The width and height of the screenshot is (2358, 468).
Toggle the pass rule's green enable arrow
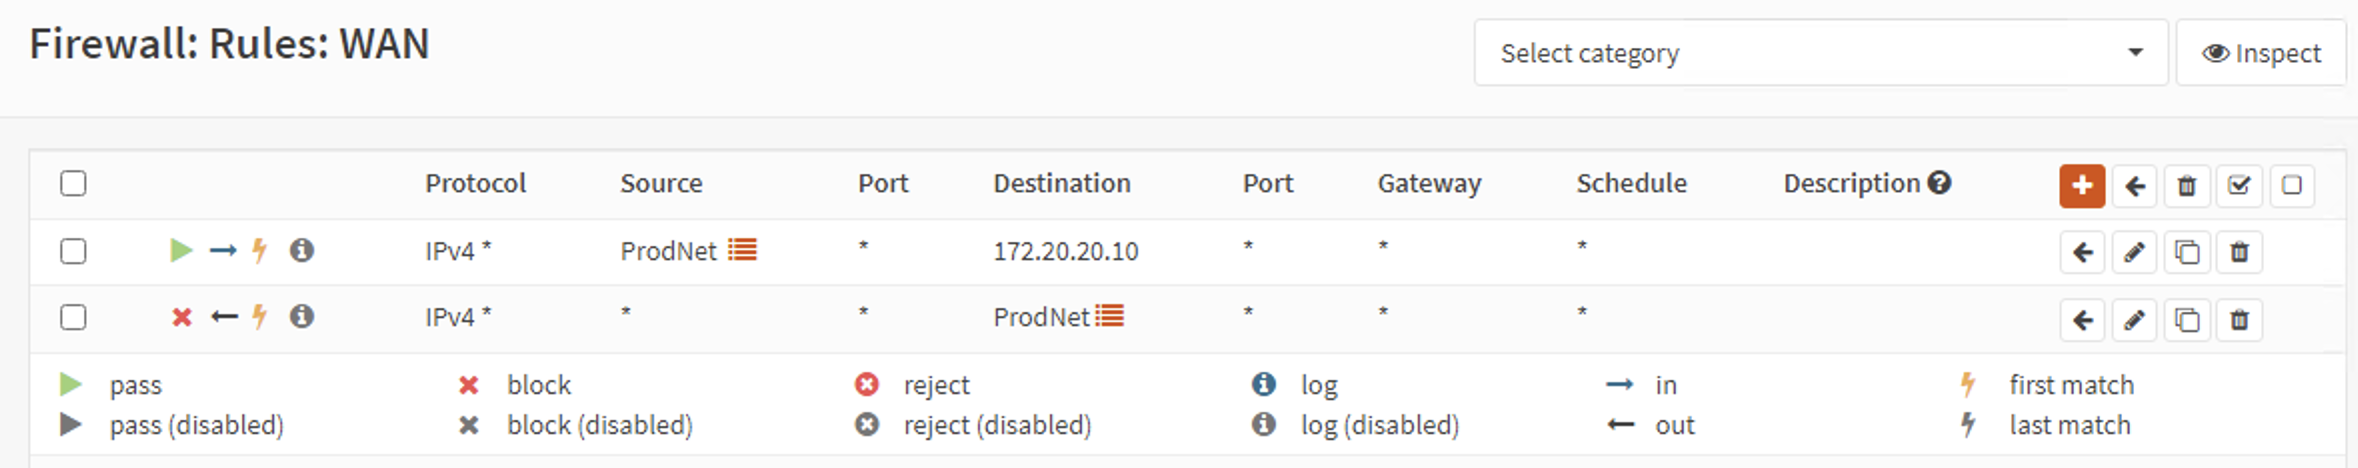point(181,250)
